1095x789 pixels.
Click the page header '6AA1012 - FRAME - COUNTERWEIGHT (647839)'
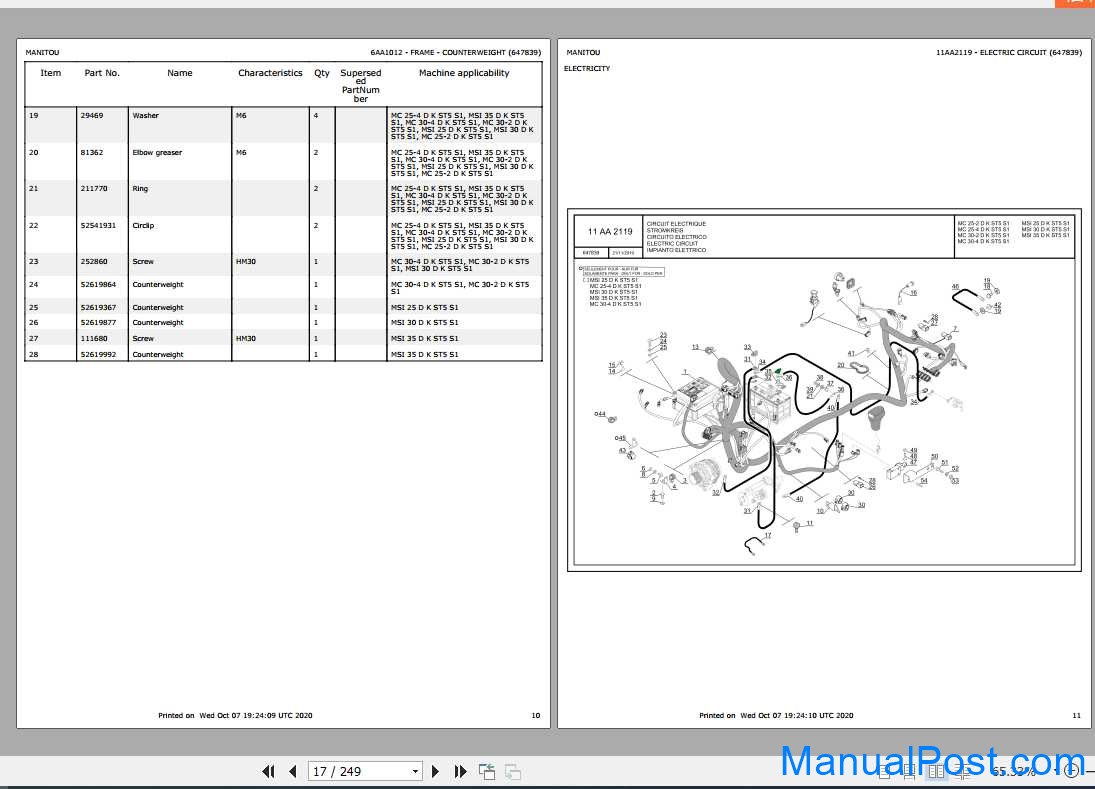pos(455,52)
